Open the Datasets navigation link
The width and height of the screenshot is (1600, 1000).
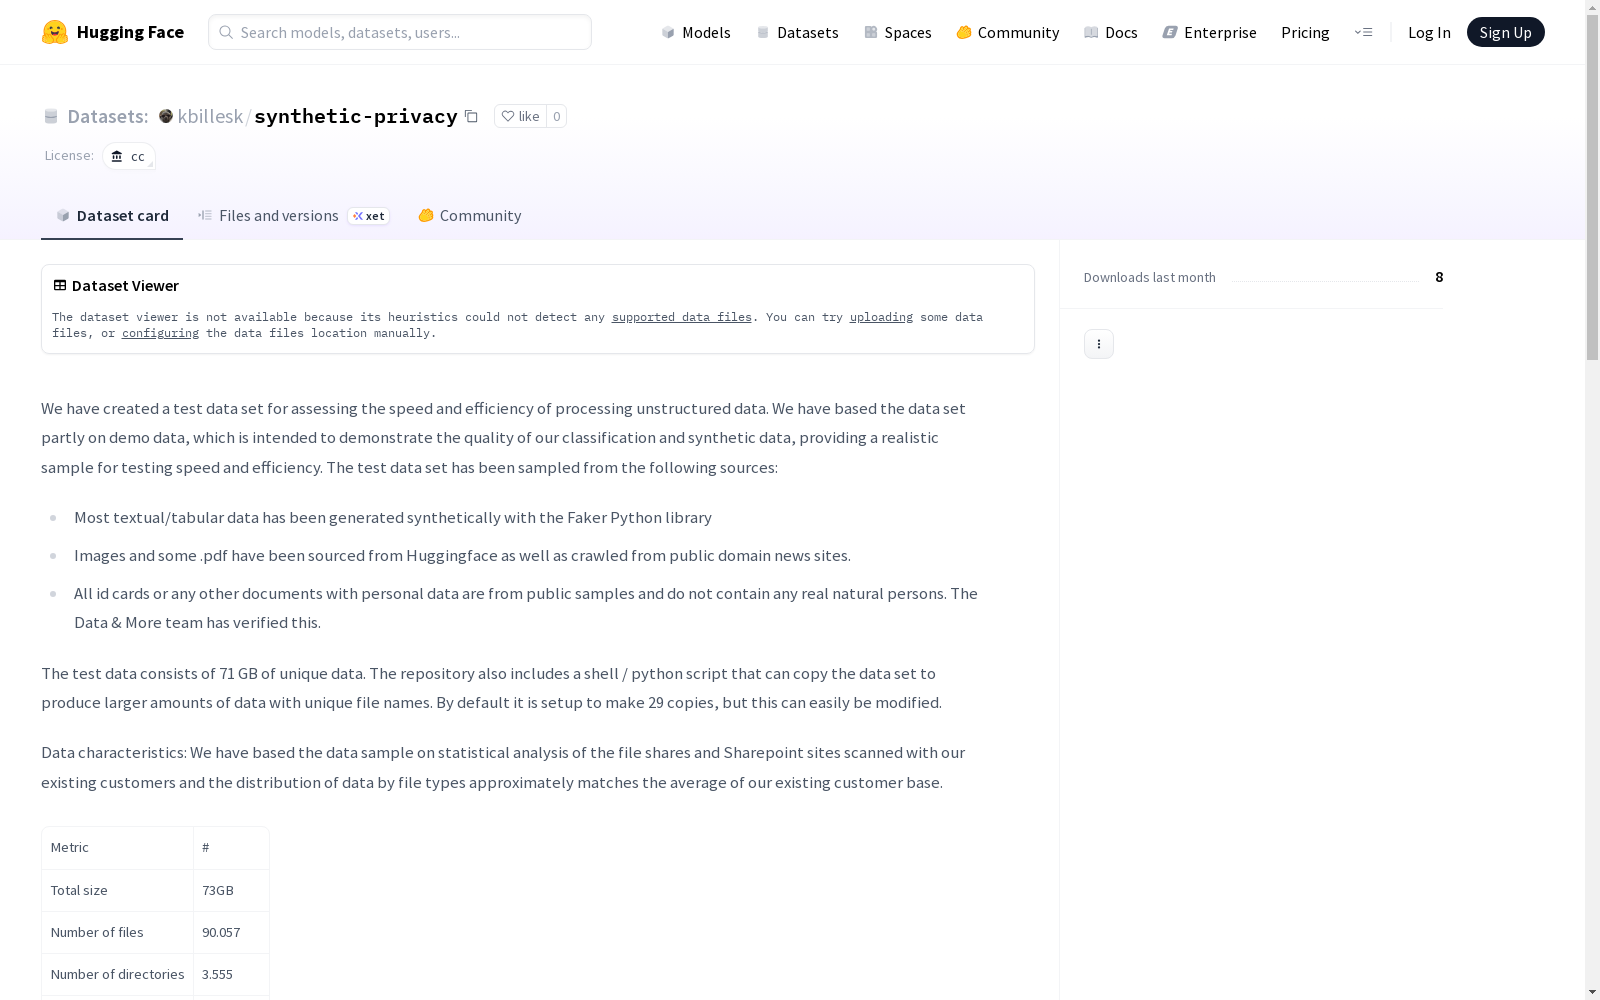[x=797, y=32]
